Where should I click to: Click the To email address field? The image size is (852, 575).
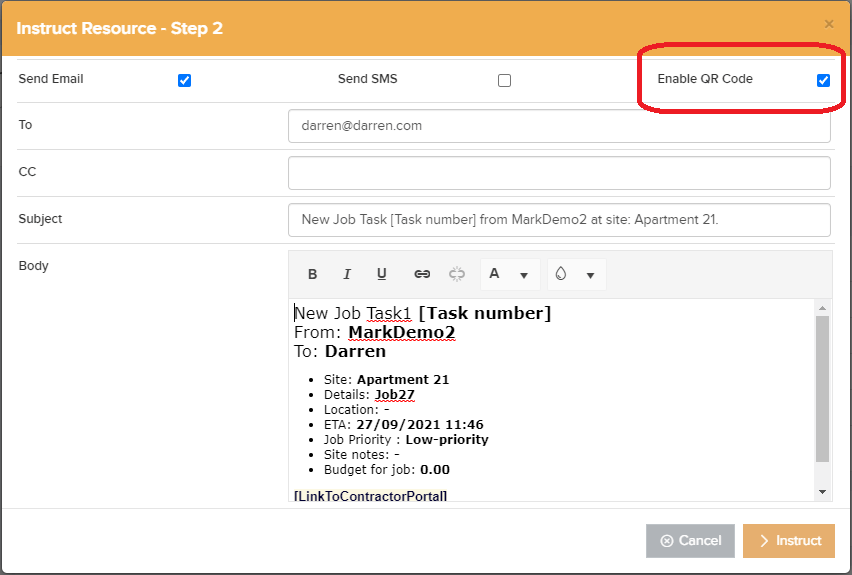(x=559, y=126)
